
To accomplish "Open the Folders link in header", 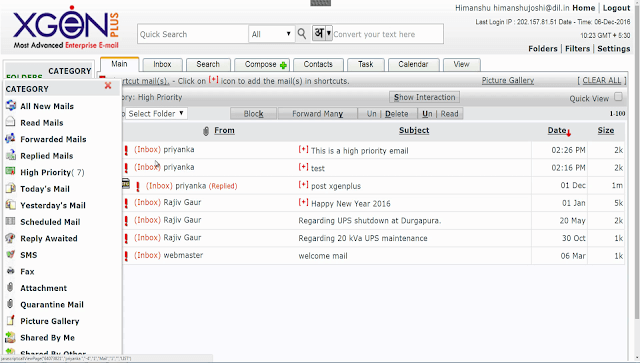I will (543, 49).
